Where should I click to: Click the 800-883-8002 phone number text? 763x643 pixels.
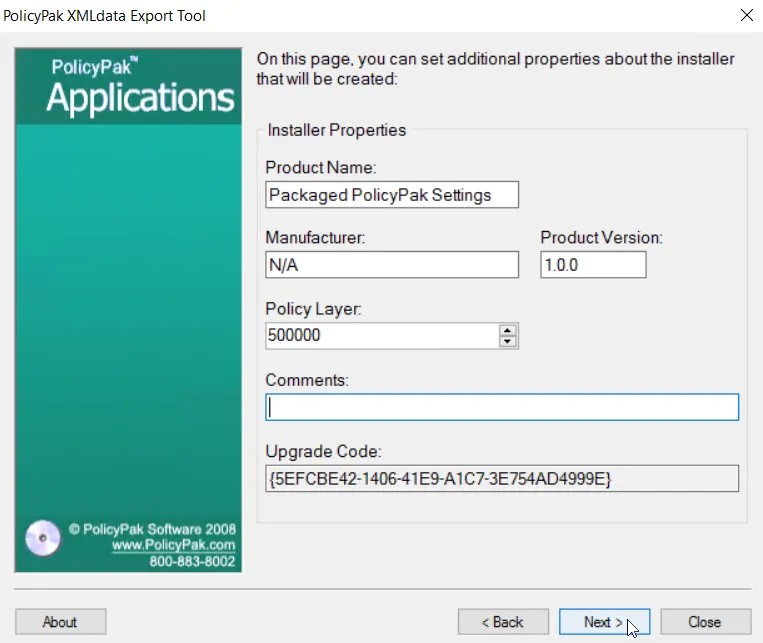[192, 561]
